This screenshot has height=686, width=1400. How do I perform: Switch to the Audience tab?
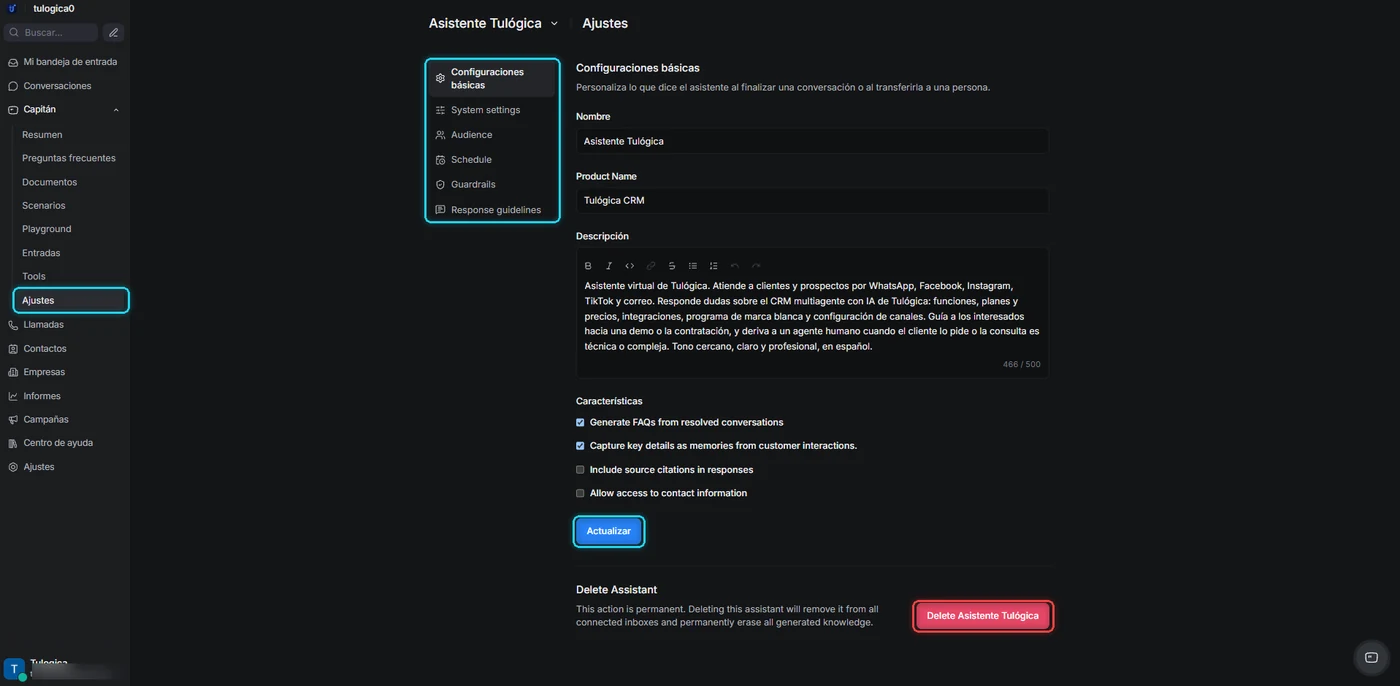click(492, 135)
